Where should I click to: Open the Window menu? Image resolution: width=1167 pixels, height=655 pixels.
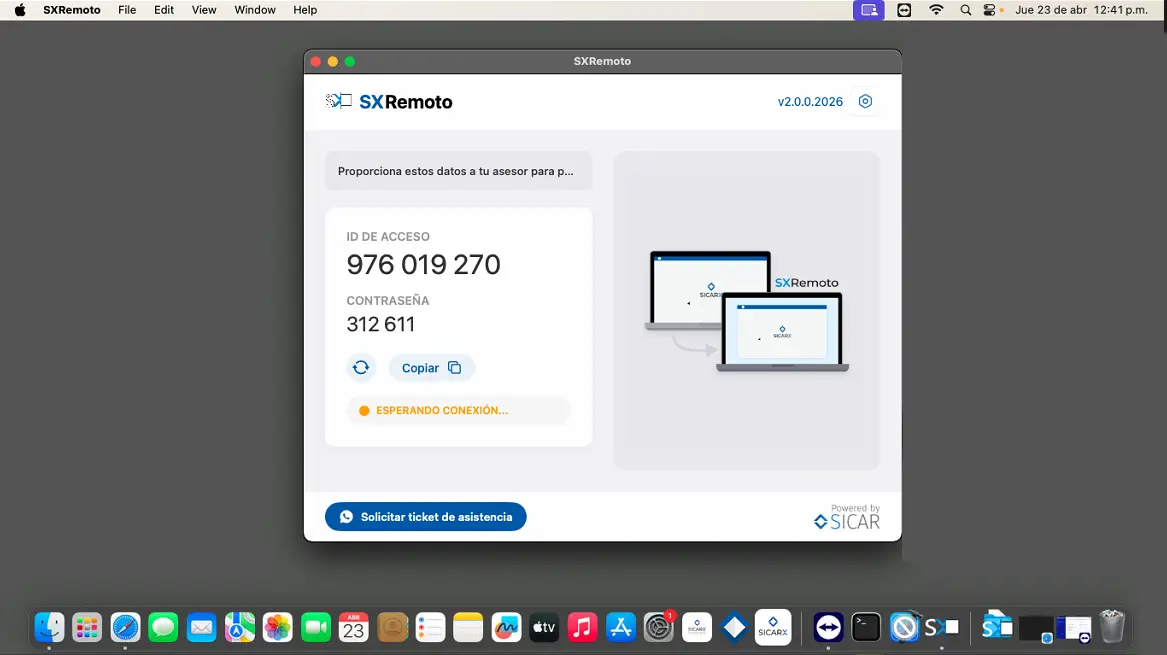(255, 10)
